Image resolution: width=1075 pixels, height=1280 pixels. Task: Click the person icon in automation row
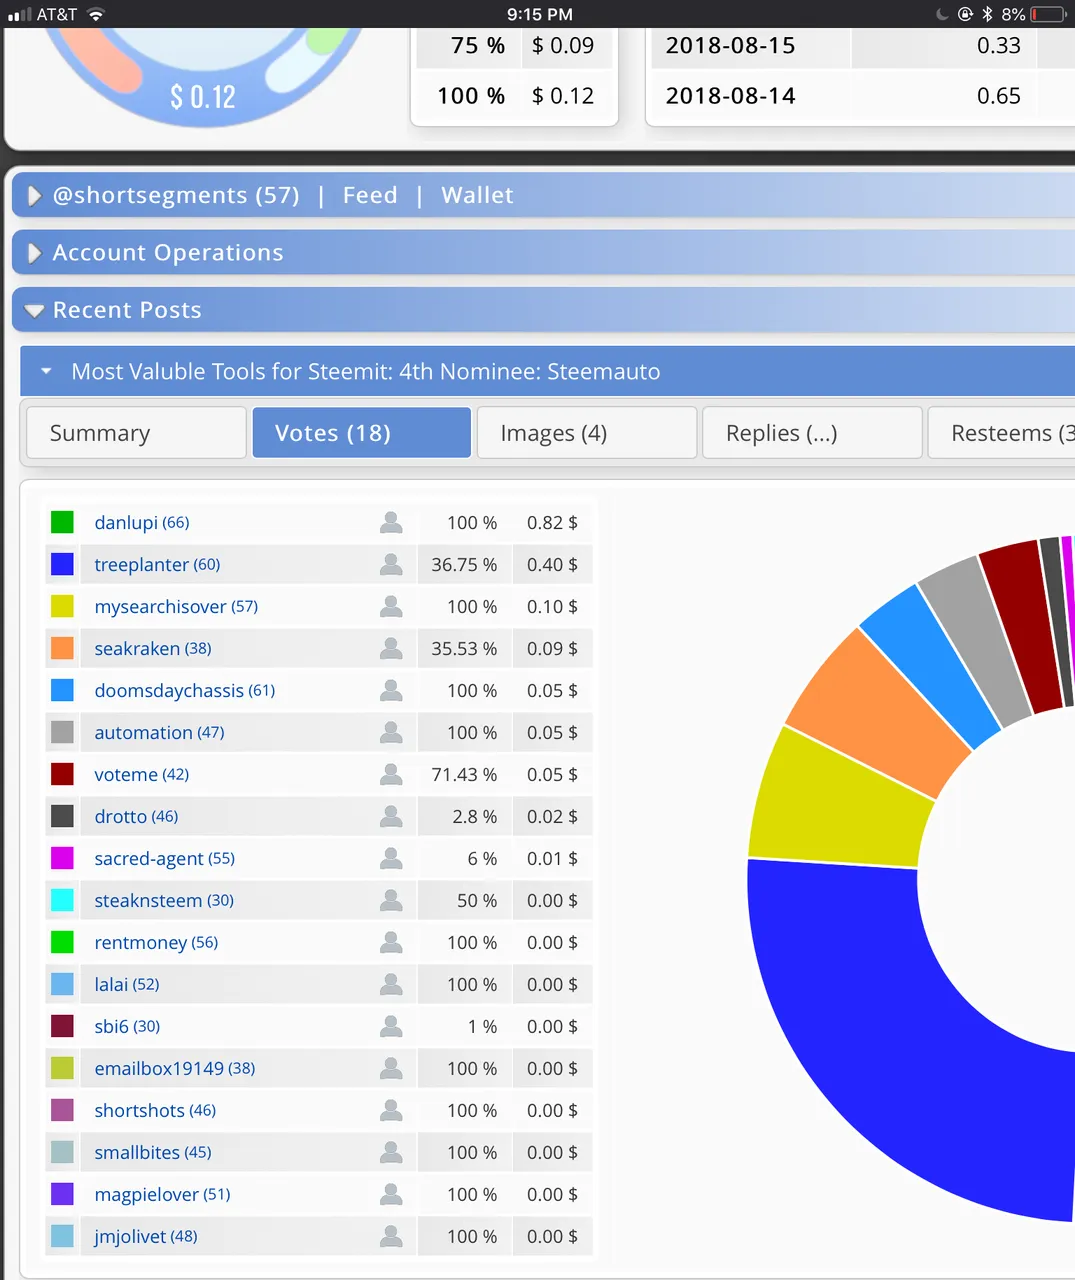[391, 732]
